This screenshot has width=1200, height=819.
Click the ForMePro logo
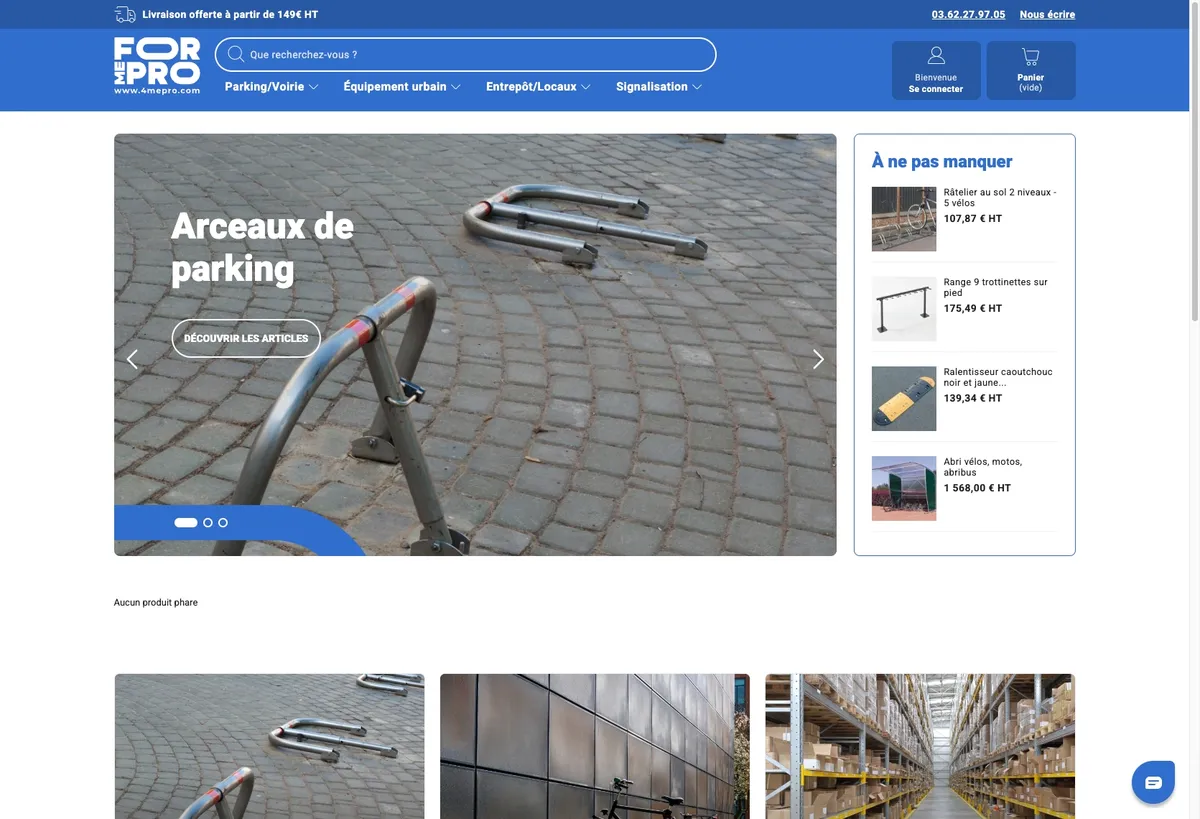click(157, 66)
